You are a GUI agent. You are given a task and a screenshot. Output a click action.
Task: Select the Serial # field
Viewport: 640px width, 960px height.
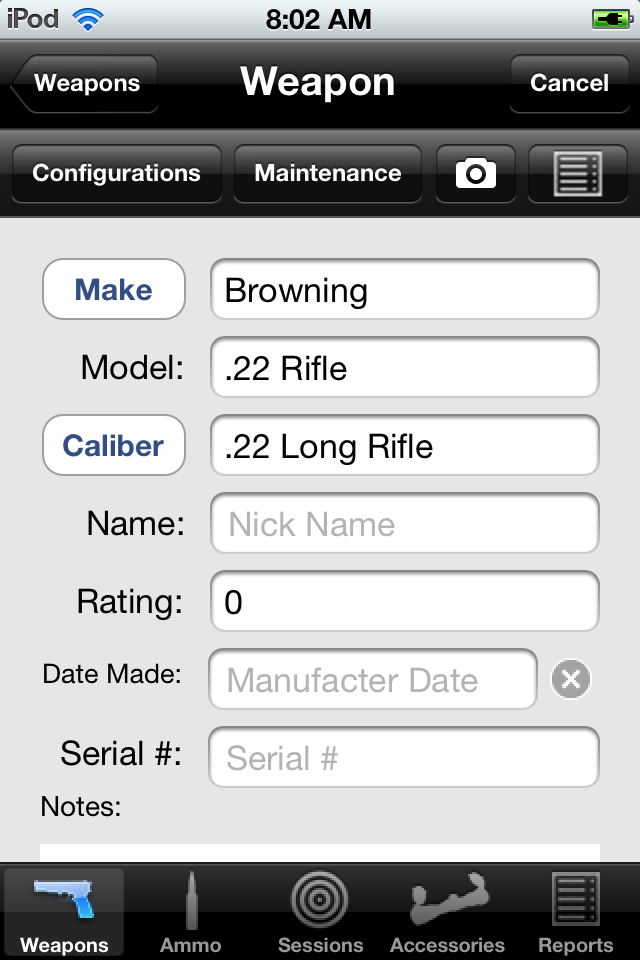[x=404, y=757]
